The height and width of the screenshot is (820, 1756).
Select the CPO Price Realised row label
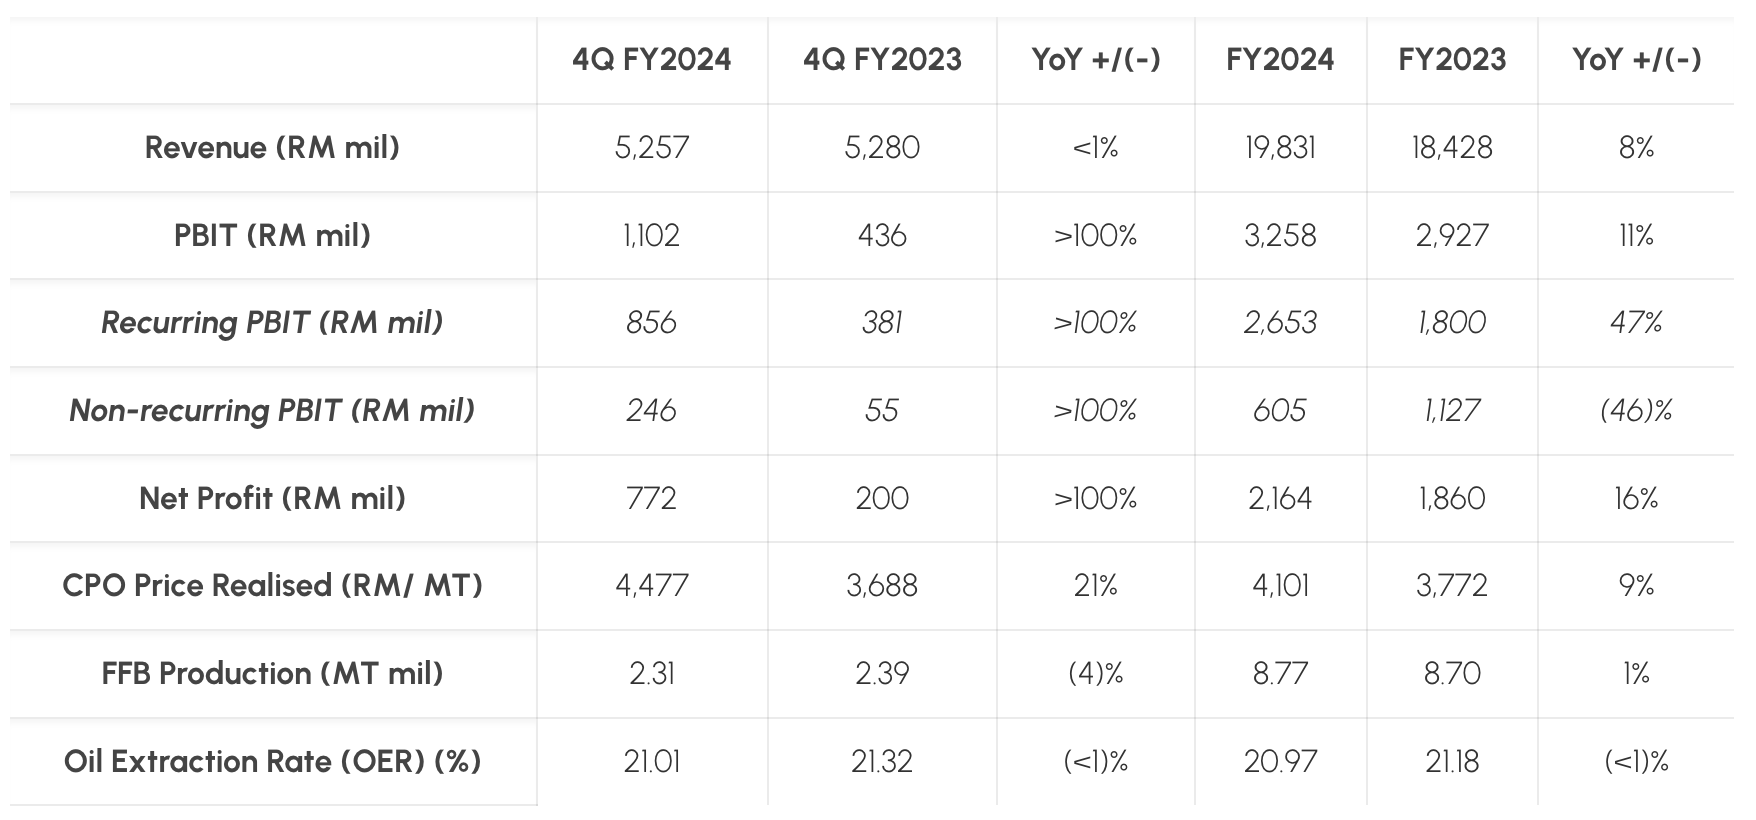point(272,586)
